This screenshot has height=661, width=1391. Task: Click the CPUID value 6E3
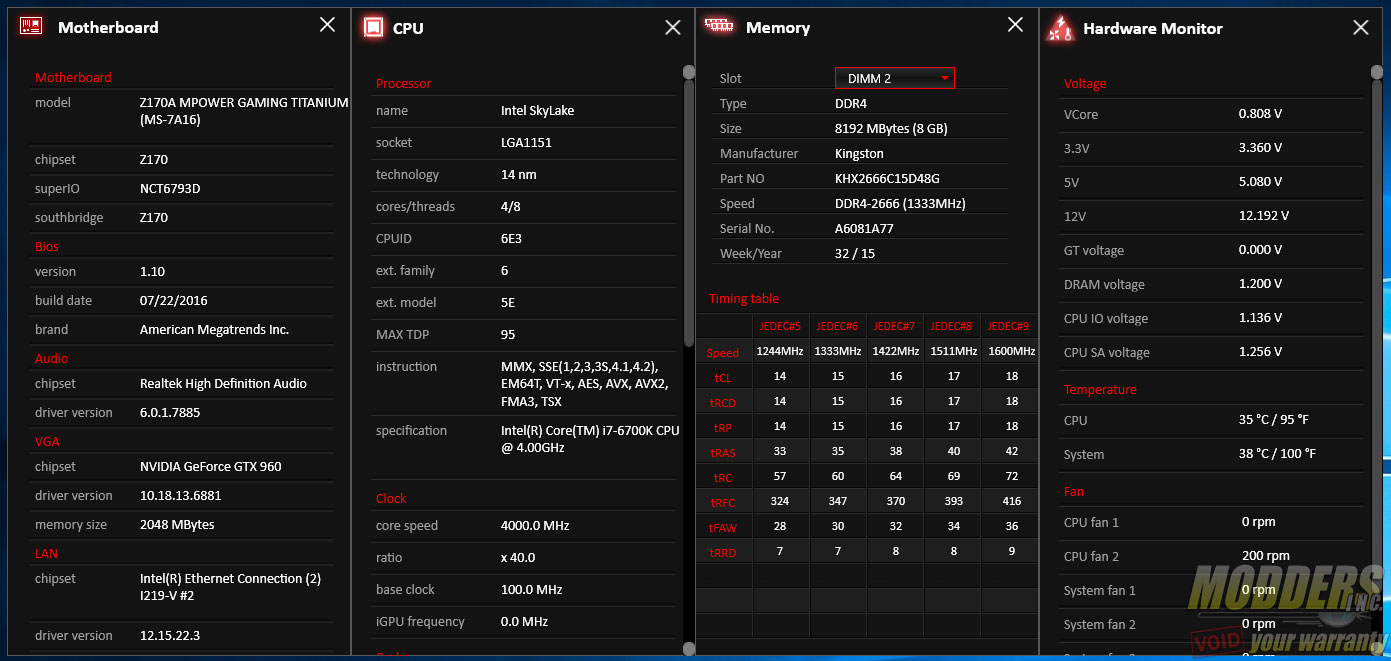point(511,238)
